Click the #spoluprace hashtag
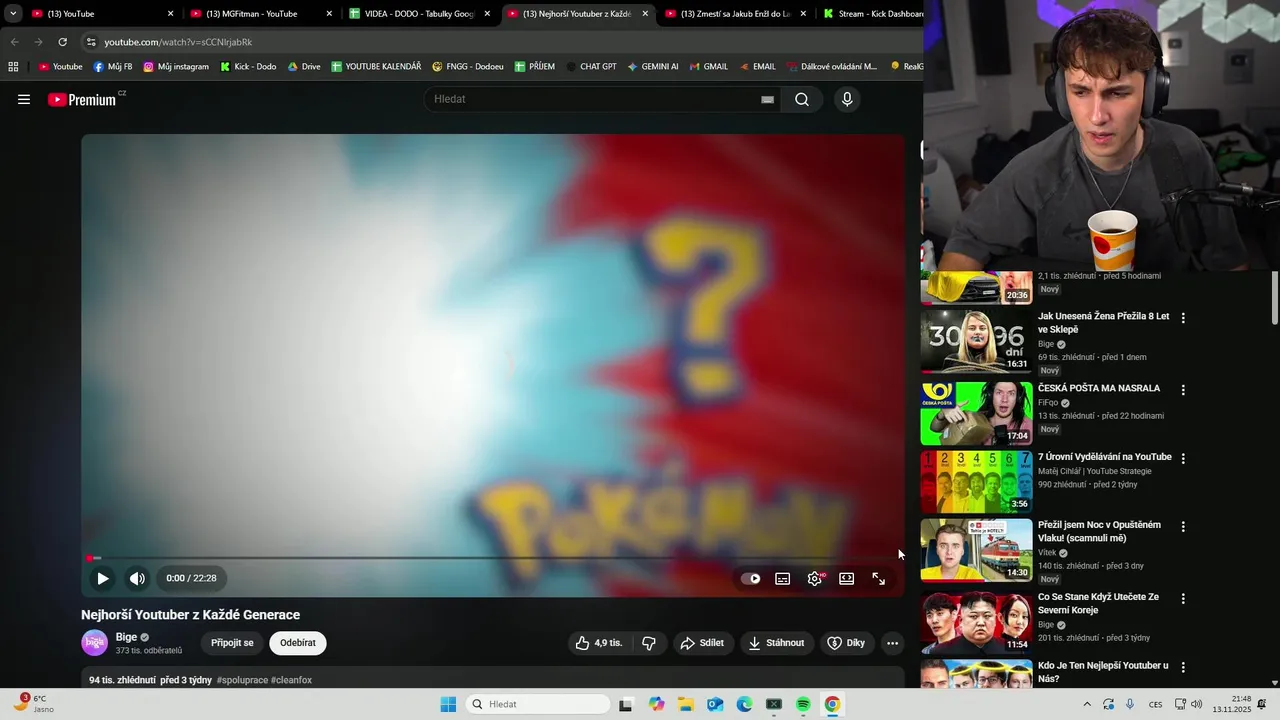This screenshot has width=1280, height=720. click(x=242, y=680)
